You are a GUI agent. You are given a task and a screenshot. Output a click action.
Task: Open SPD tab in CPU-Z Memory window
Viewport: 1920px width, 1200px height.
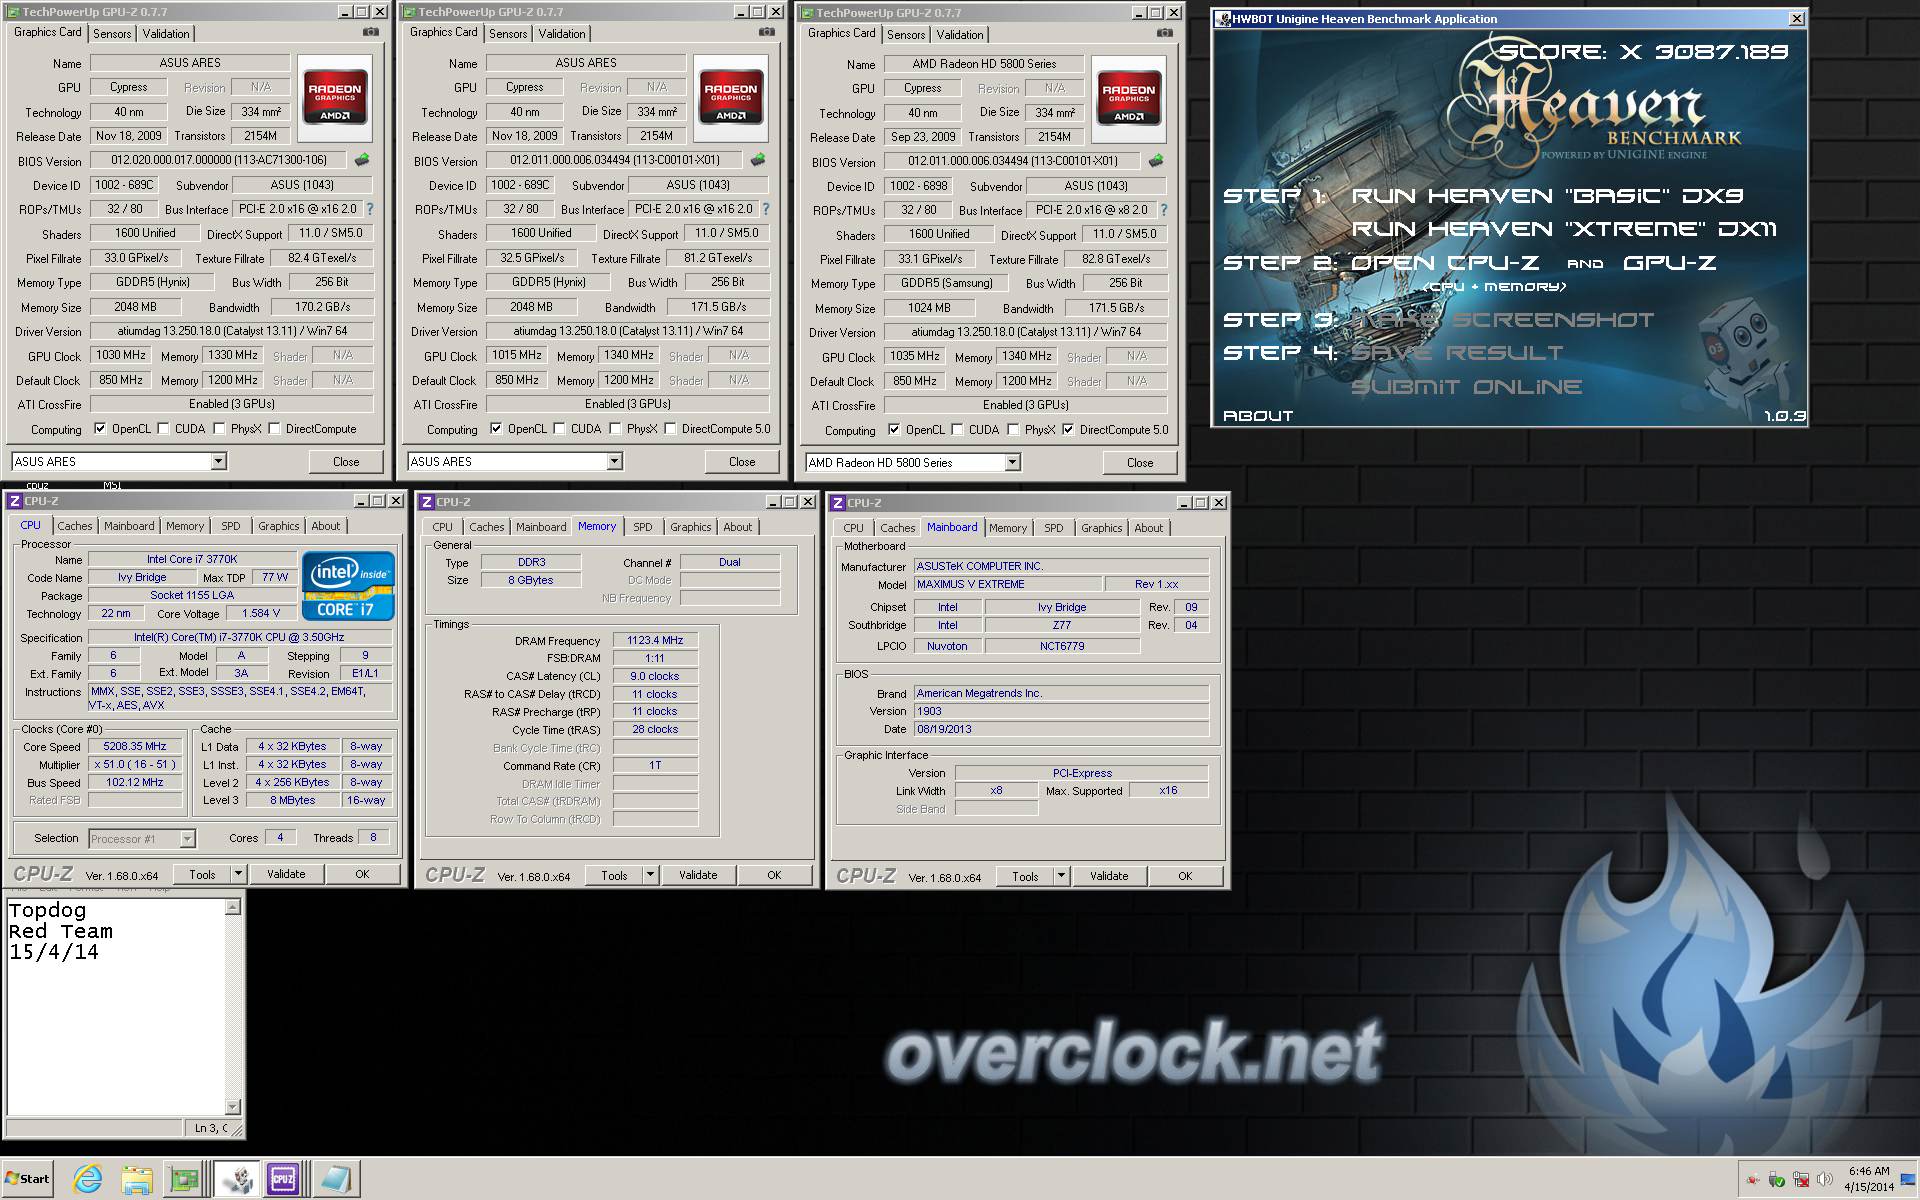(642, 527)
